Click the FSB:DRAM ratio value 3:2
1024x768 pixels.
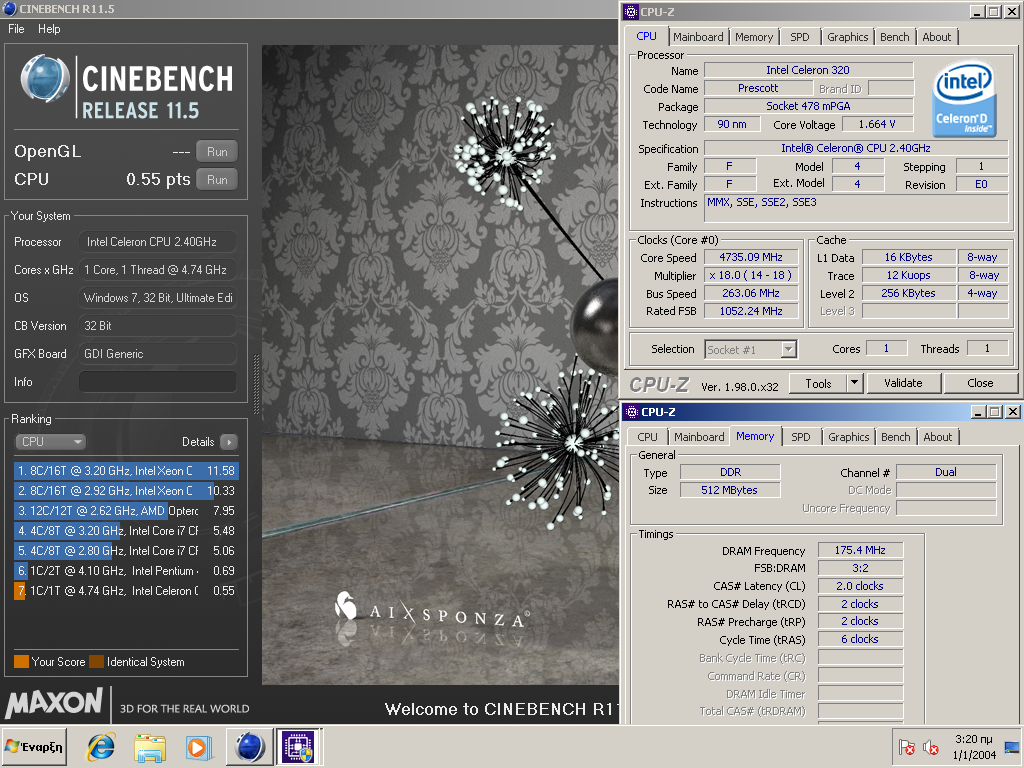(860, 568)
